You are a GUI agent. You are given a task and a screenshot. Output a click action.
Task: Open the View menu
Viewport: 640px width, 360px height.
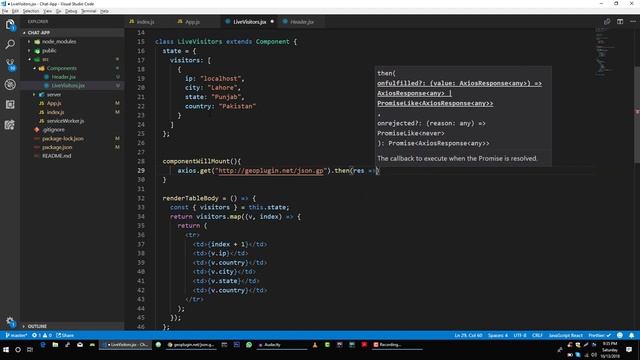(x=48, y=11)
